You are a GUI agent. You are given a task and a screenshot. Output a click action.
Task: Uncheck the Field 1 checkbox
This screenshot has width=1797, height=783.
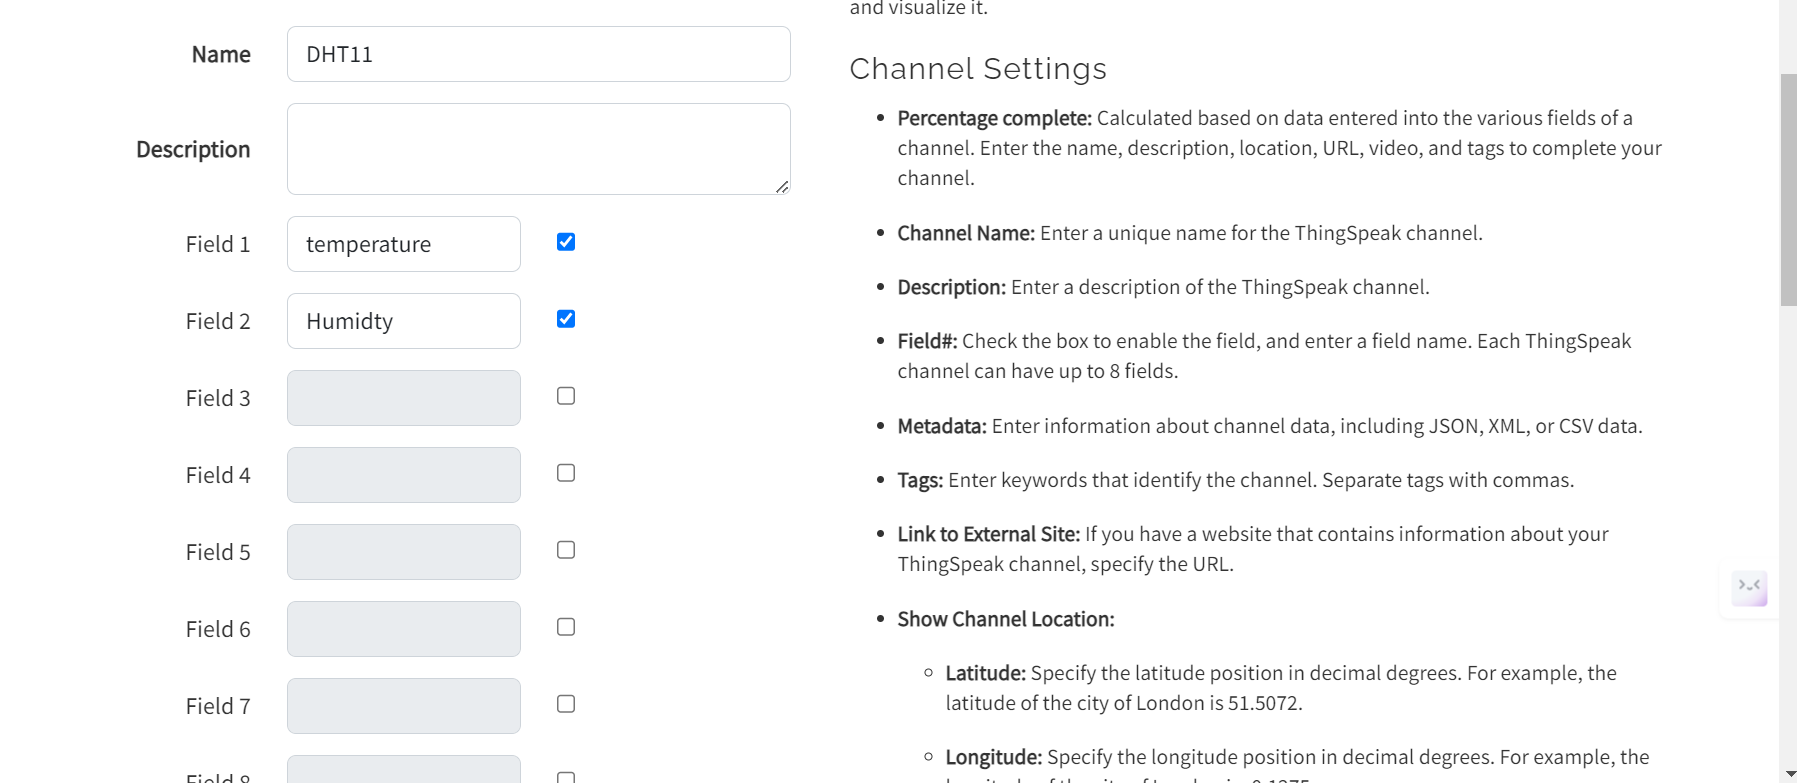tap(566, 242)
